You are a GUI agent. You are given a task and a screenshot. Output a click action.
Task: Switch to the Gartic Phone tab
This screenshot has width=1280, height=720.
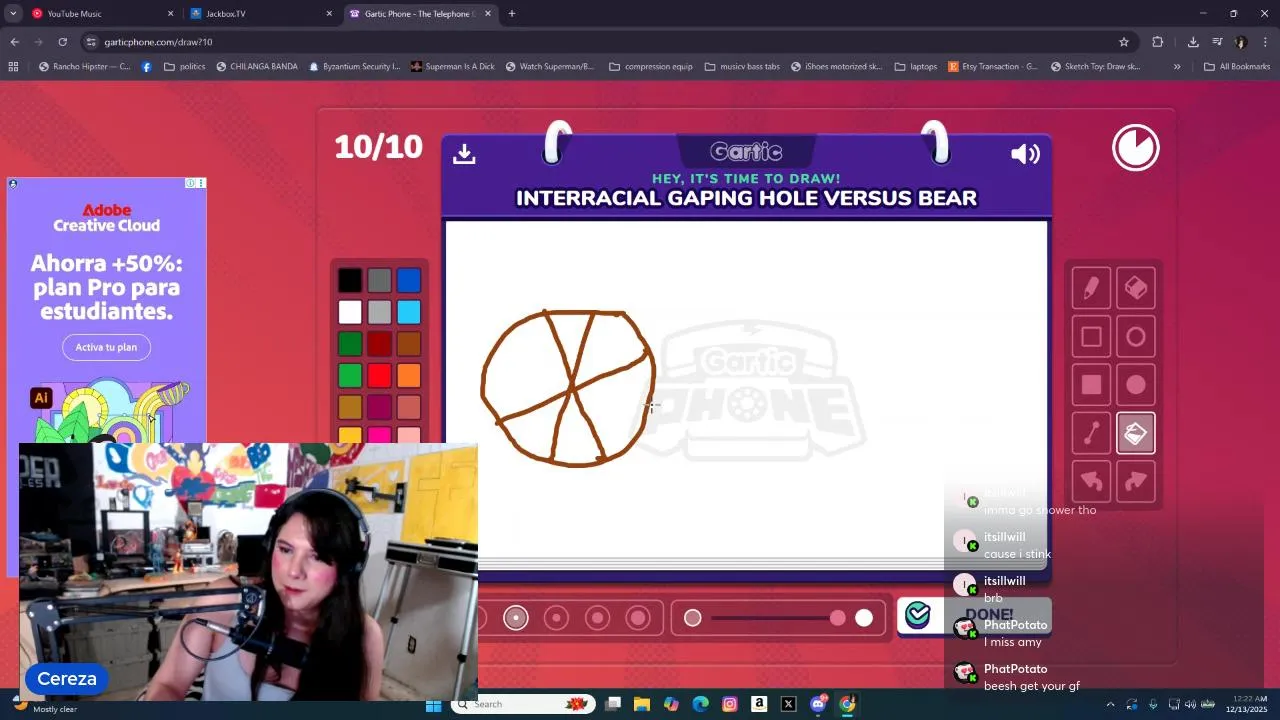pos(421,14)
